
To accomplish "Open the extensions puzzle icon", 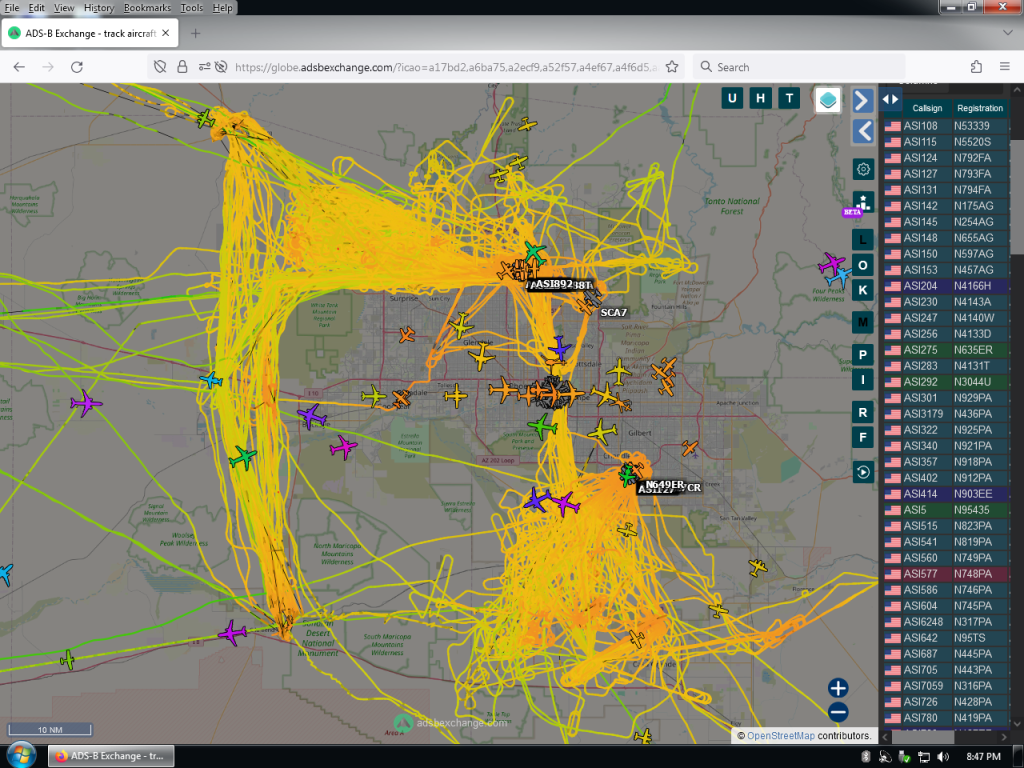I will [x=976, y=67].
